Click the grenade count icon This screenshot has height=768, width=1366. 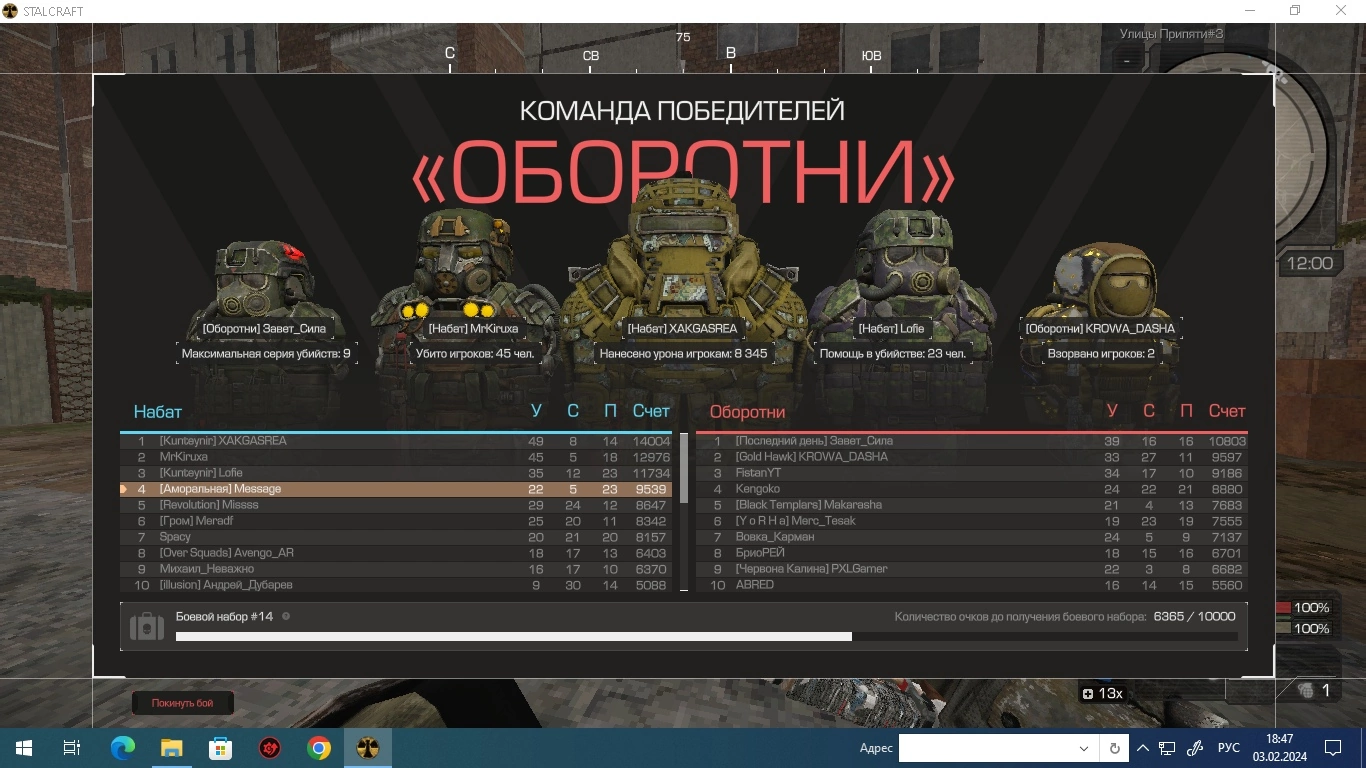(x=1306, y=690)
